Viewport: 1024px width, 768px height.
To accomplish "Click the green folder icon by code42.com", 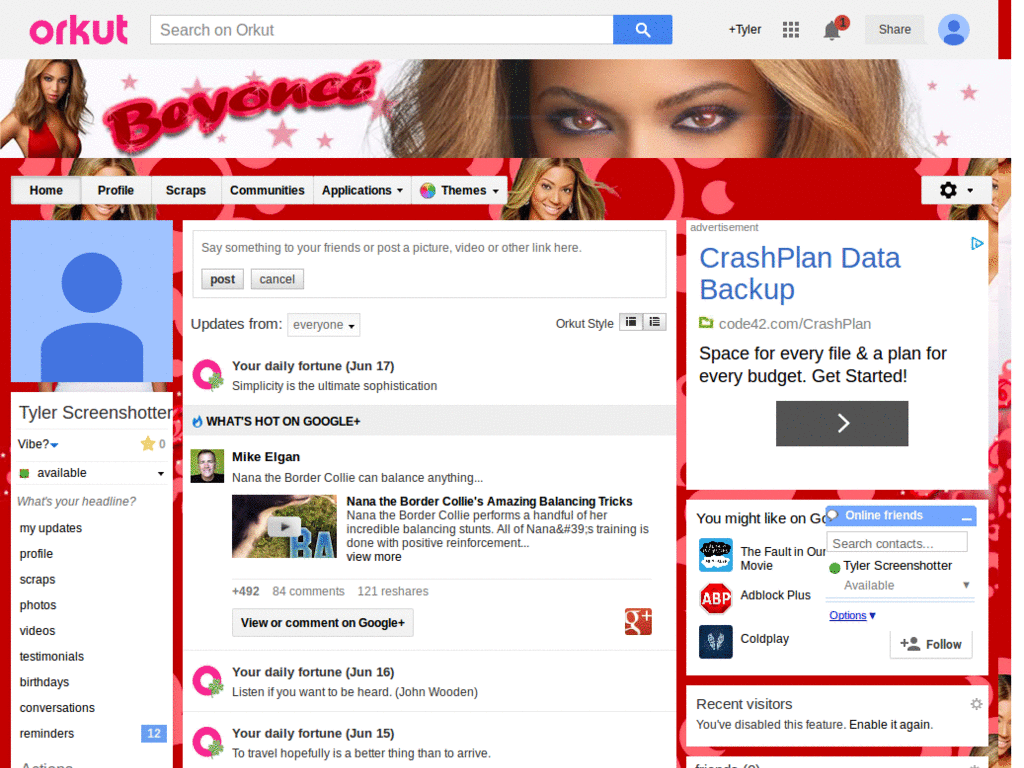I will click(x=706, y=323).
